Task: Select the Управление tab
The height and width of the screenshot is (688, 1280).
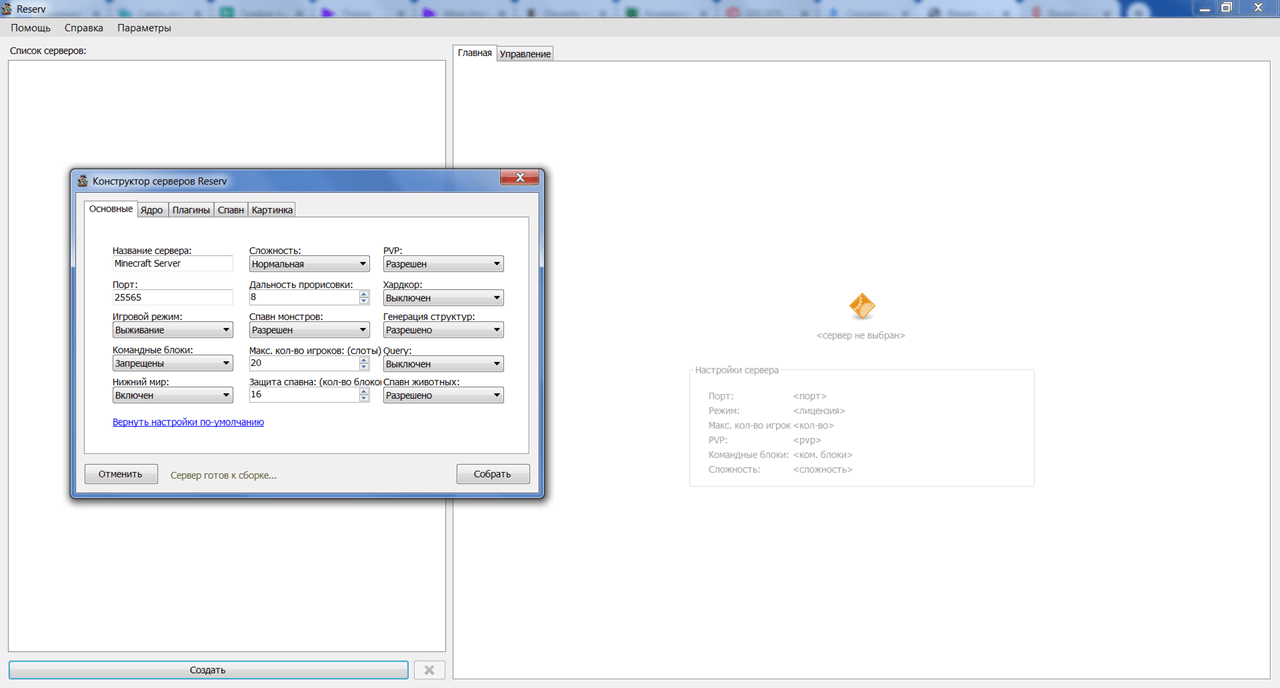Action: pyautogui.click(x=525, y=53)
